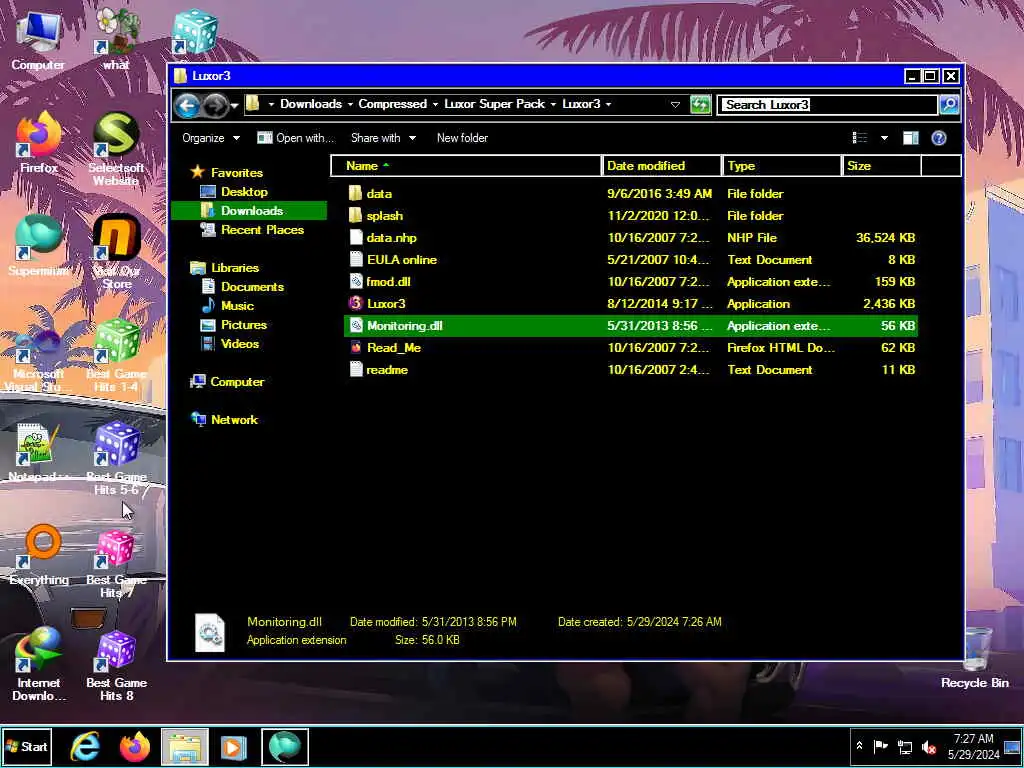Viewport: 1024px width, 768px height.
Task: Click the Luxor3 application icon
Action: [x=355, y=304]
